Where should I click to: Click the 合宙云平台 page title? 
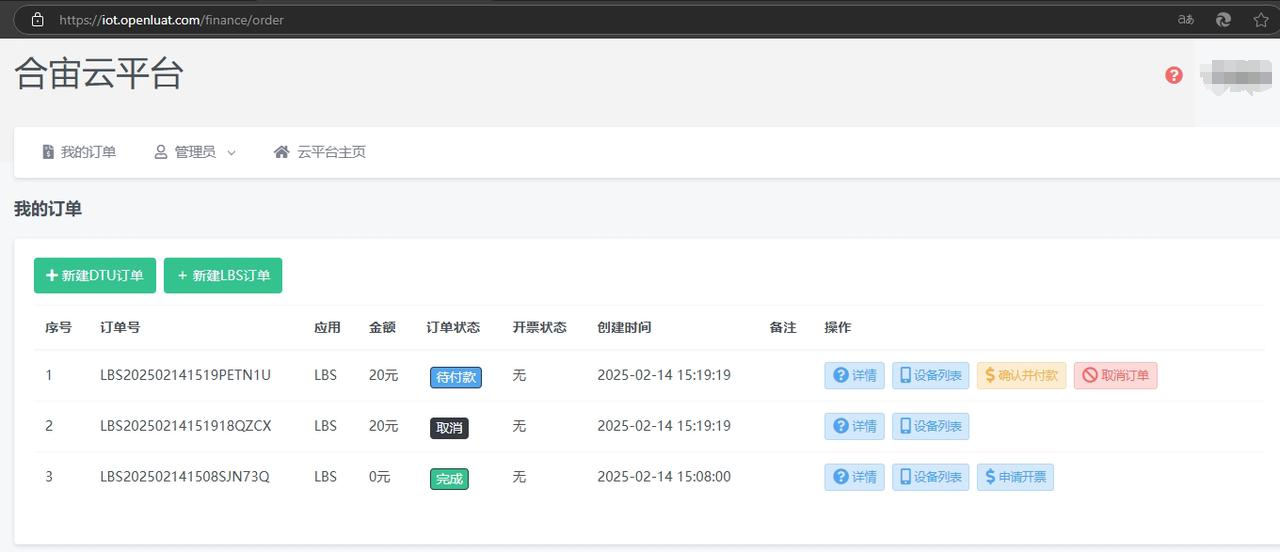[x=99, y=75]
